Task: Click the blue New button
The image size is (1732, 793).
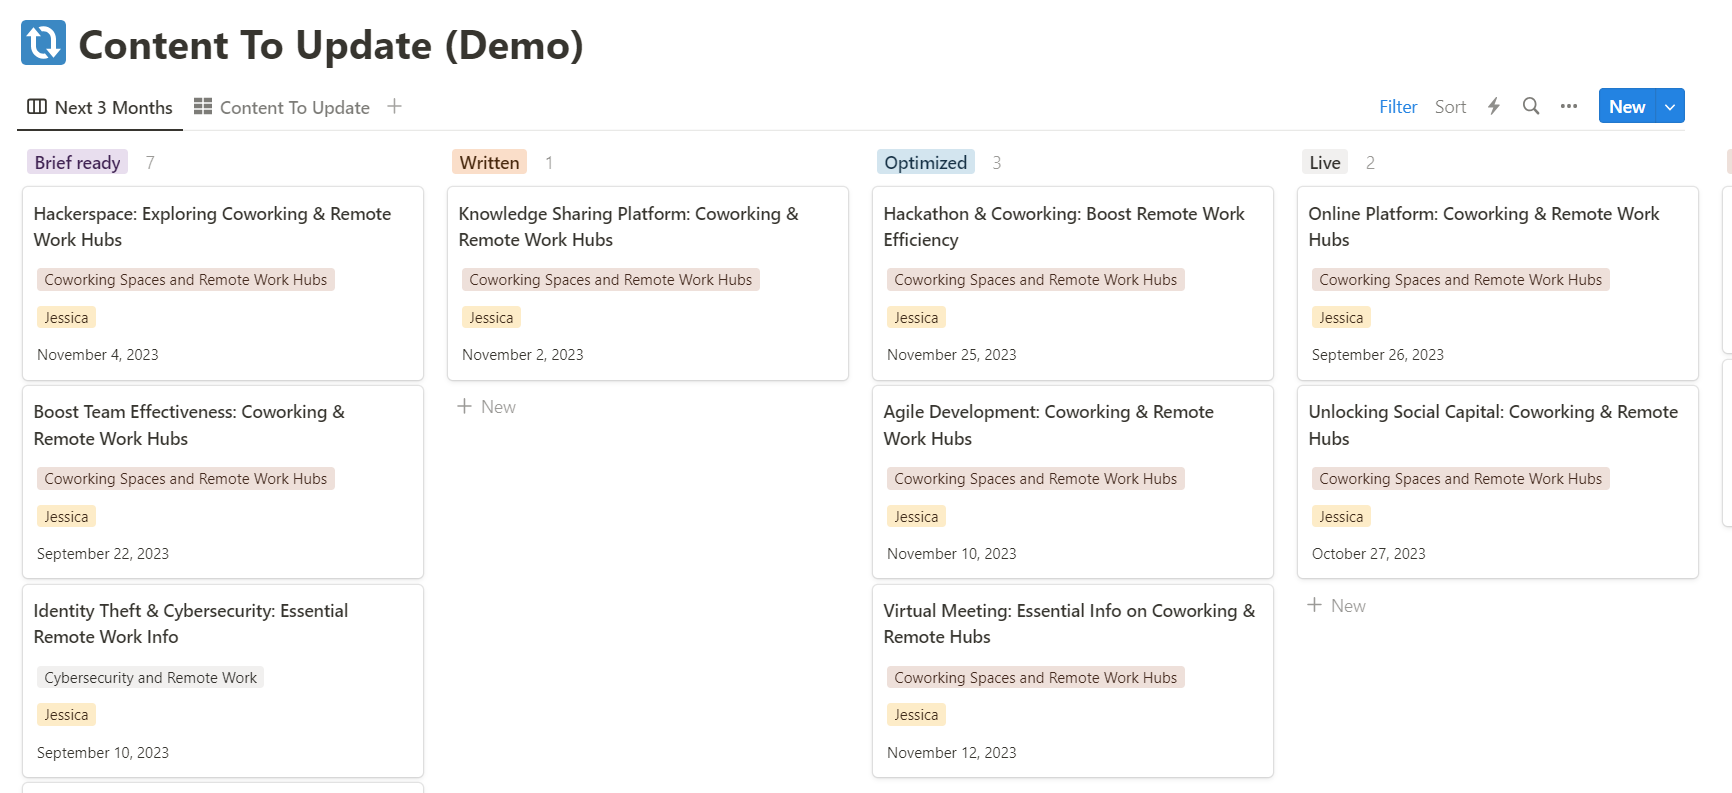Action: (x=1626, y=106)
